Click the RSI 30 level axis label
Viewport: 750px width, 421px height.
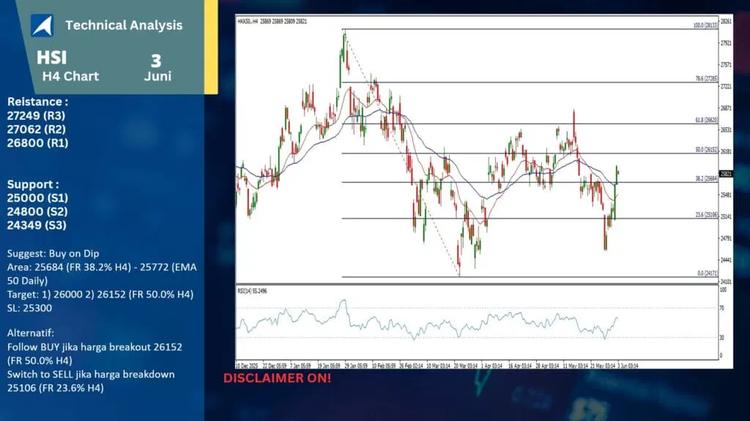click(722, 338)
